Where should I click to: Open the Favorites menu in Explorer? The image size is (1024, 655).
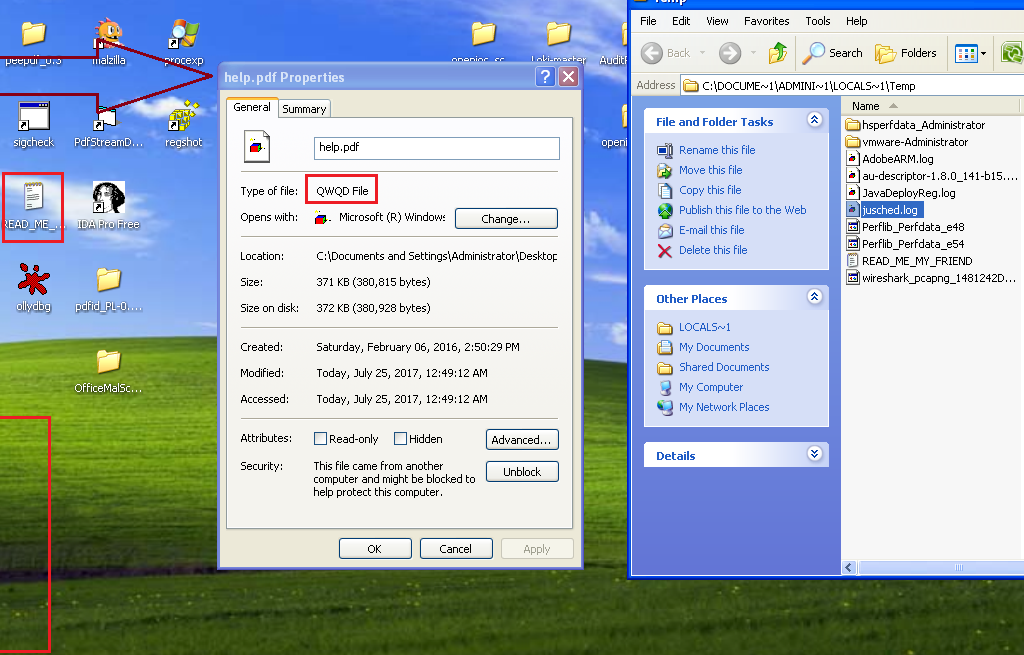(766, 21)
